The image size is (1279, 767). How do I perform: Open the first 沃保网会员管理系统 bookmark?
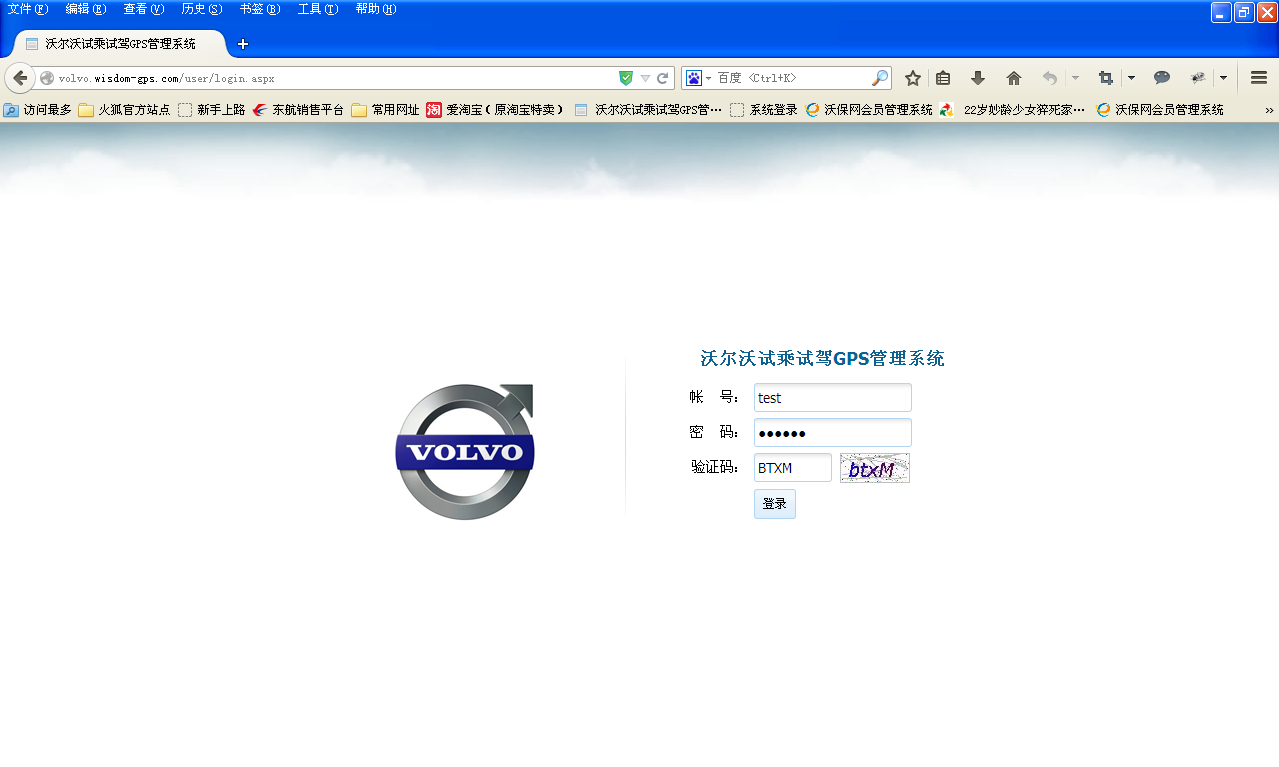coord(869,110)
